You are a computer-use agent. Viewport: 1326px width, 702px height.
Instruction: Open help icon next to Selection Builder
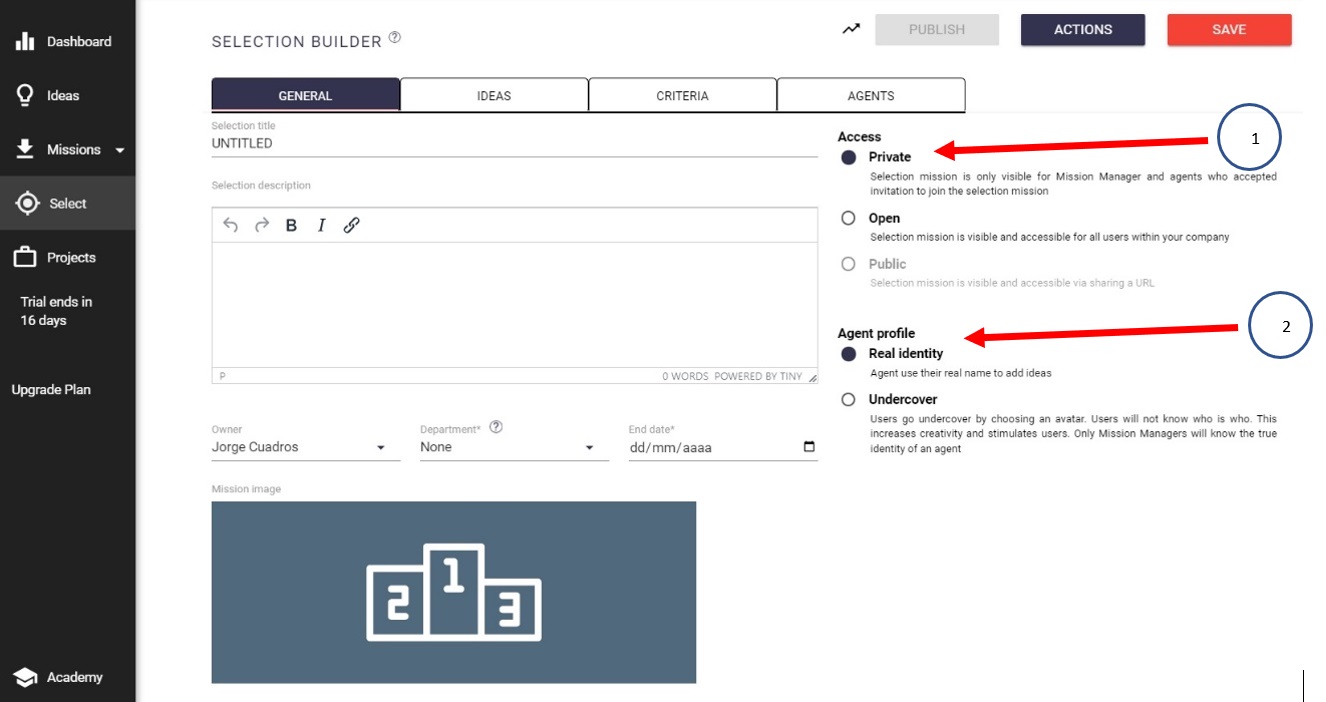[395, 38]
